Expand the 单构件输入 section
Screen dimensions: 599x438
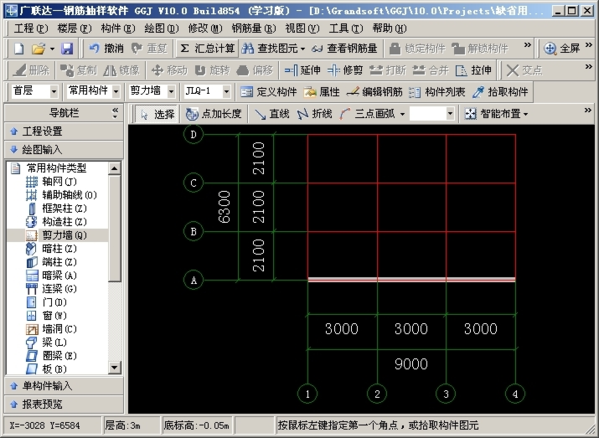[64, 386]
